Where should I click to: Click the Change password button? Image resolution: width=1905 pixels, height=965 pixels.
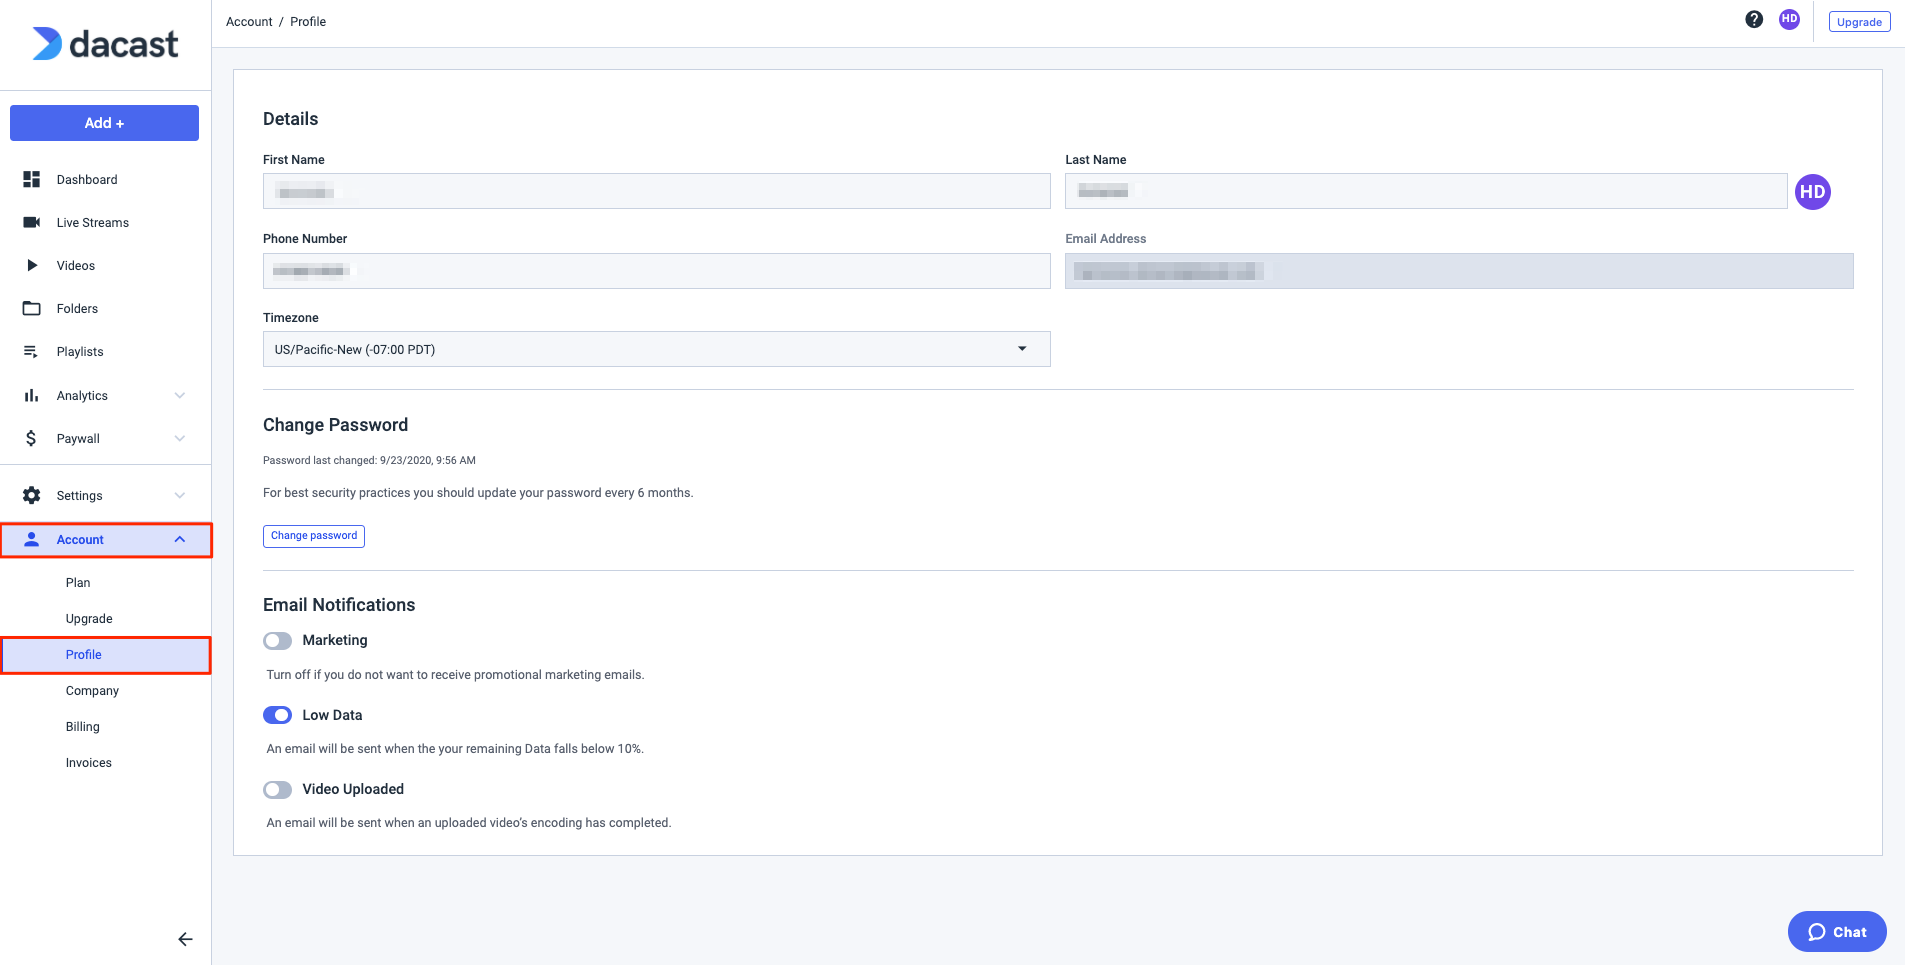pos(314,536)
